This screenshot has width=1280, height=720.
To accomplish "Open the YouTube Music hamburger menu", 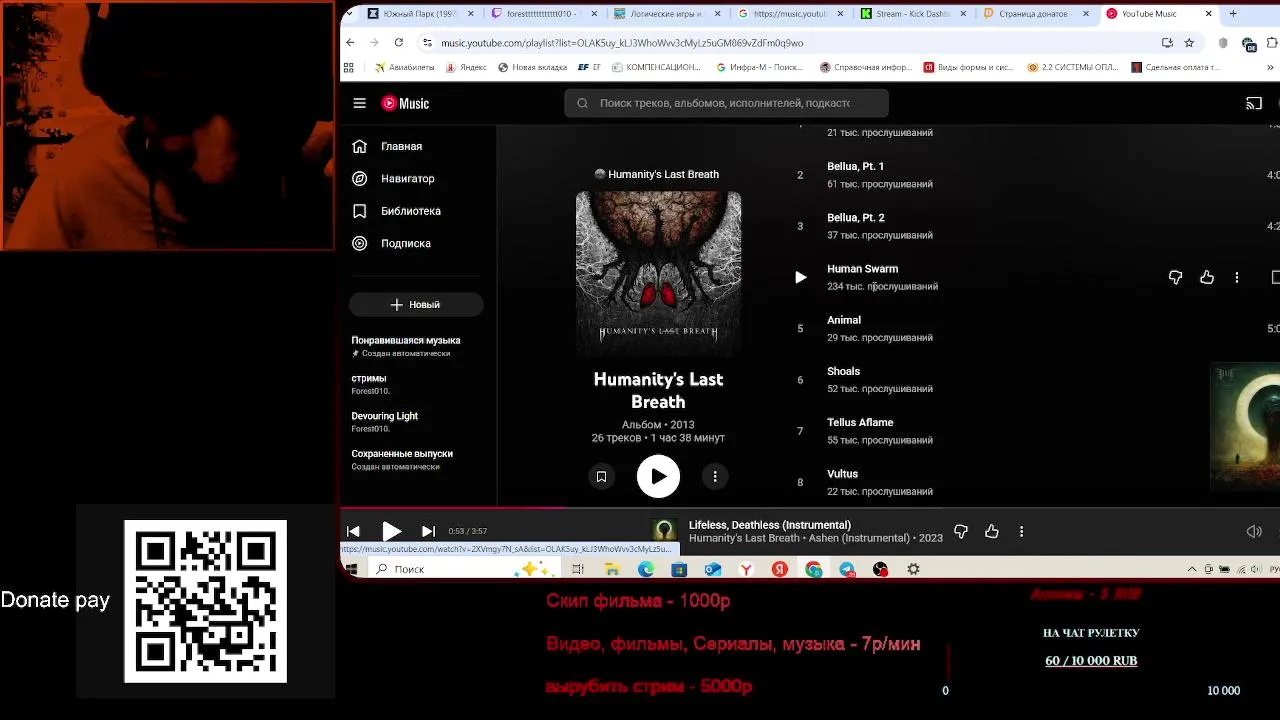I will tap(360, 103).
